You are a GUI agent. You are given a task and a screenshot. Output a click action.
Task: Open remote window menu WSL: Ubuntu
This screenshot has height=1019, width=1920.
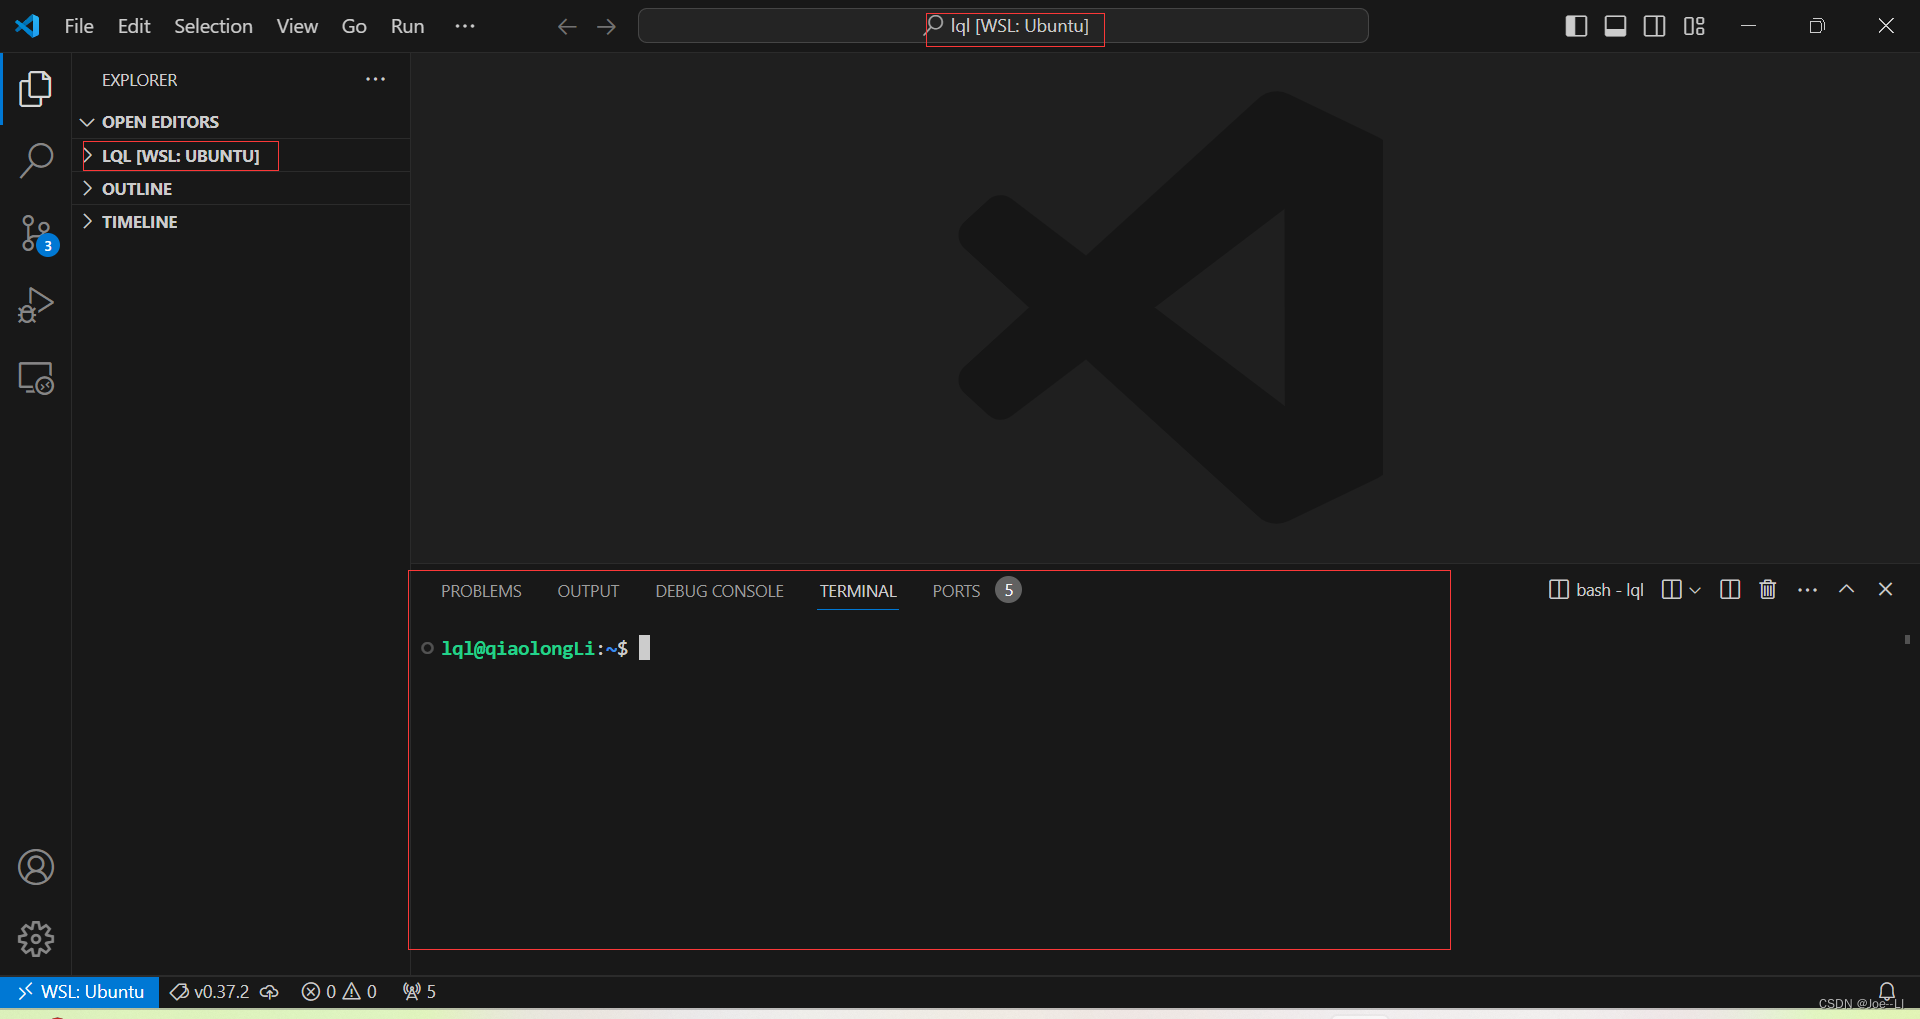[x=80, y=991]
